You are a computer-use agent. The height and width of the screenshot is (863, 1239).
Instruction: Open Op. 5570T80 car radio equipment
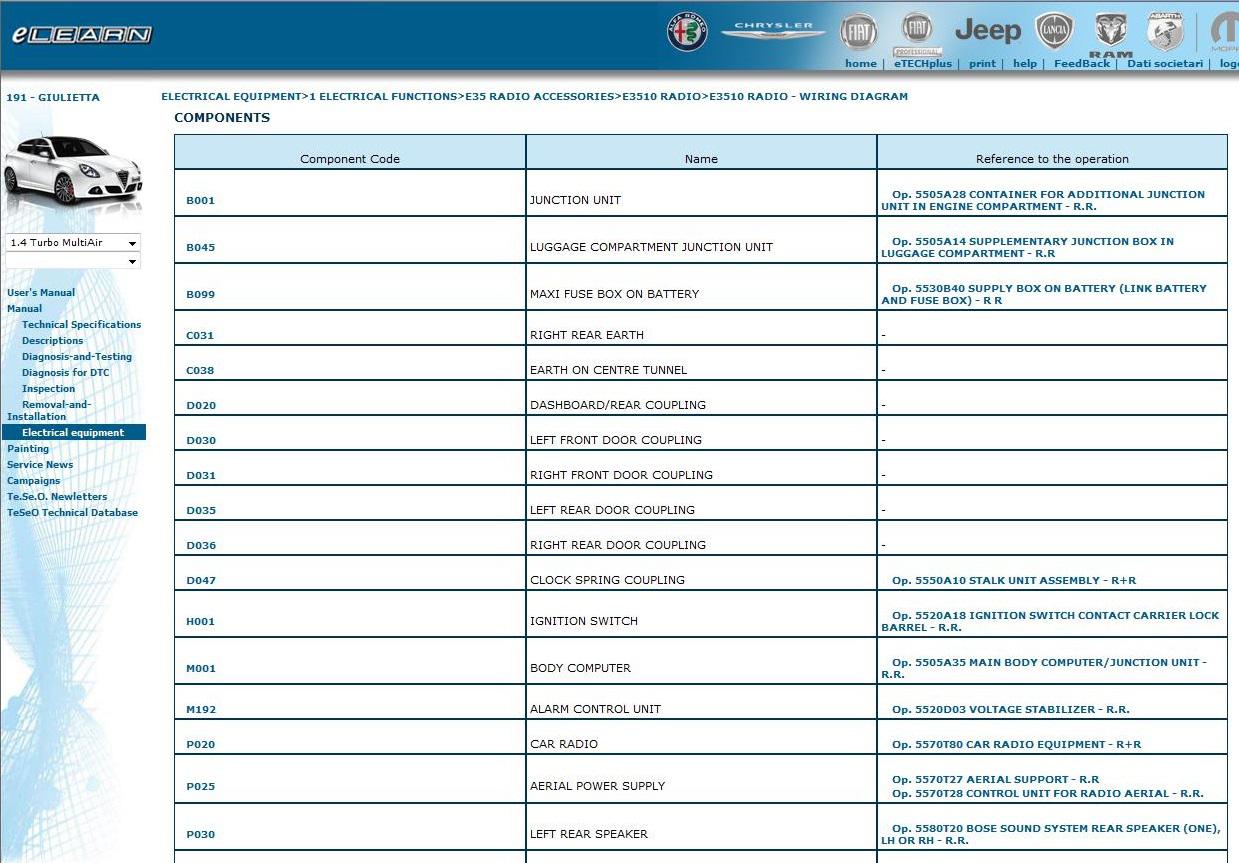[x=1017, y=744]
